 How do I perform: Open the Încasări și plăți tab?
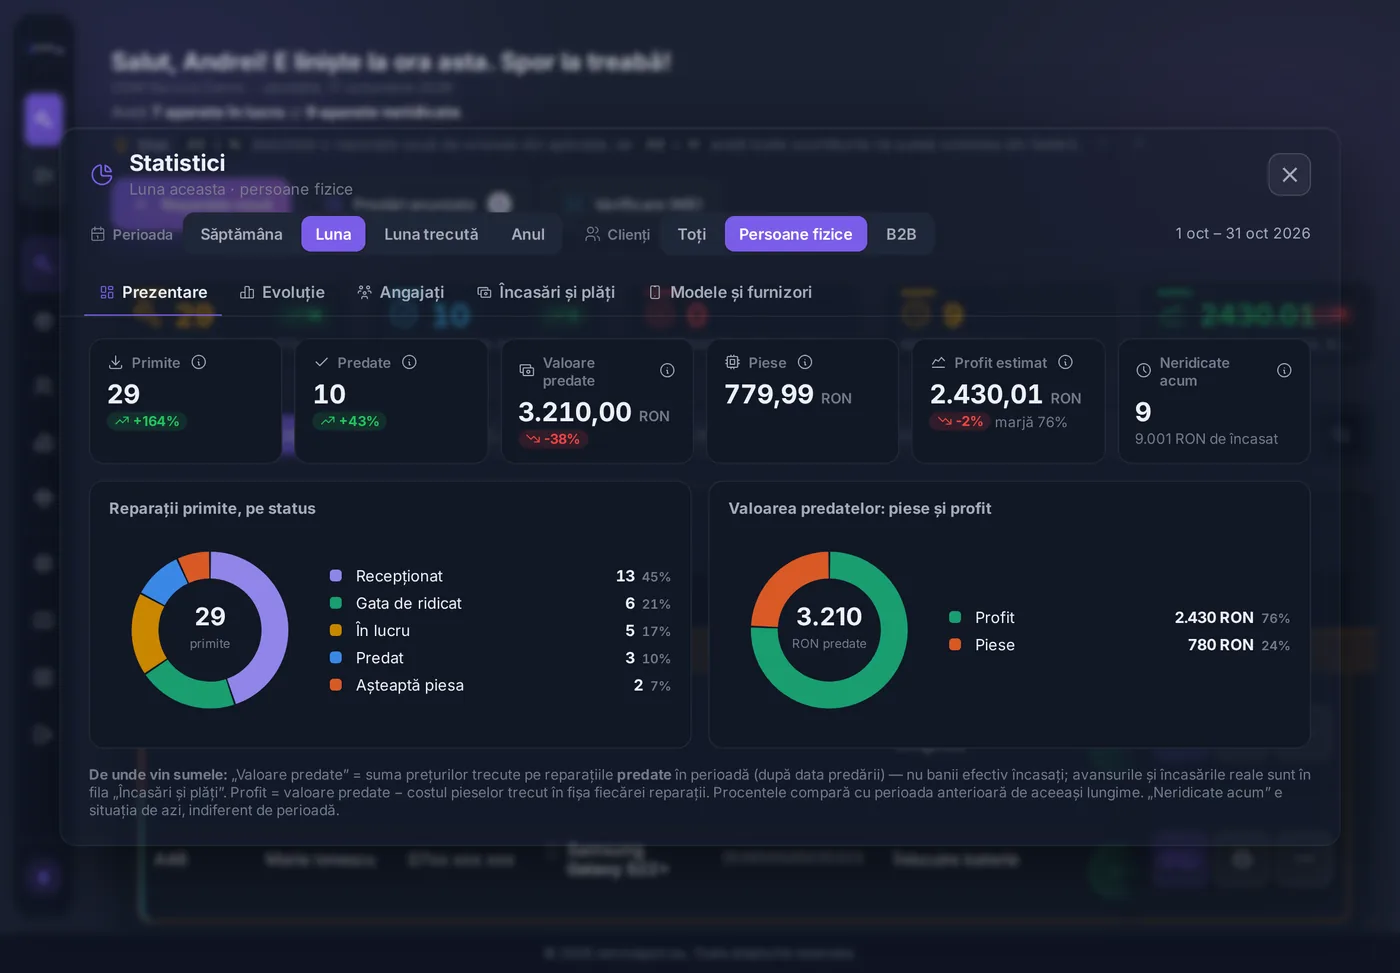tap(546, 292)
